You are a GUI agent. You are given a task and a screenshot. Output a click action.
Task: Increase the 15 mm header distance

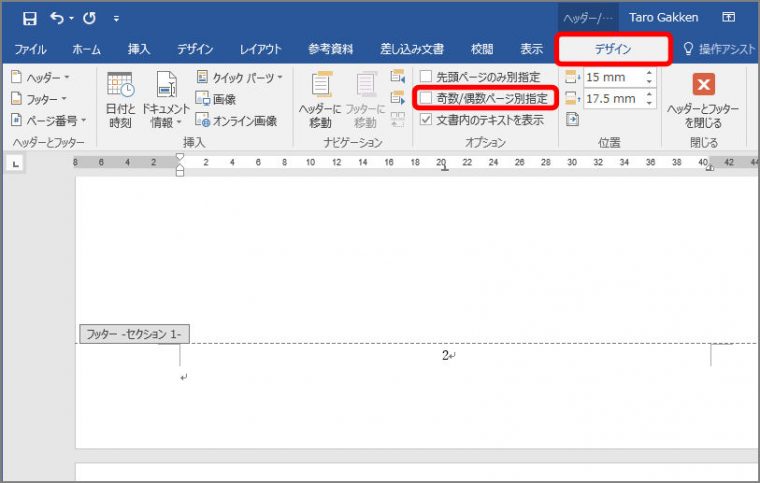point(649,73)
